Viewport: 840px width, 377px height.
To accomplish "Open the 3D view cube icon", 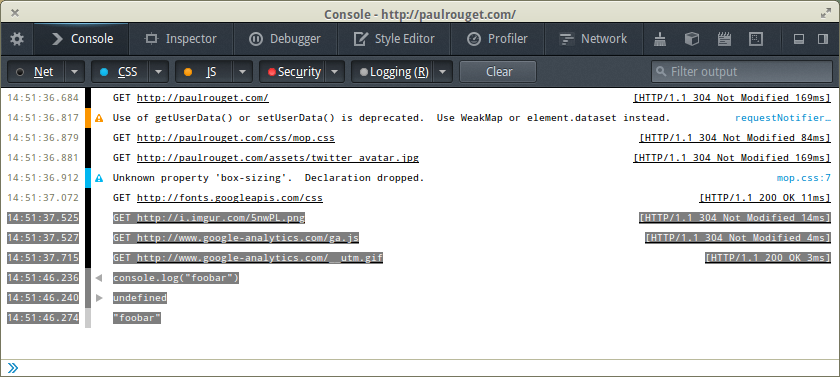I will click(x=692, y=39).
